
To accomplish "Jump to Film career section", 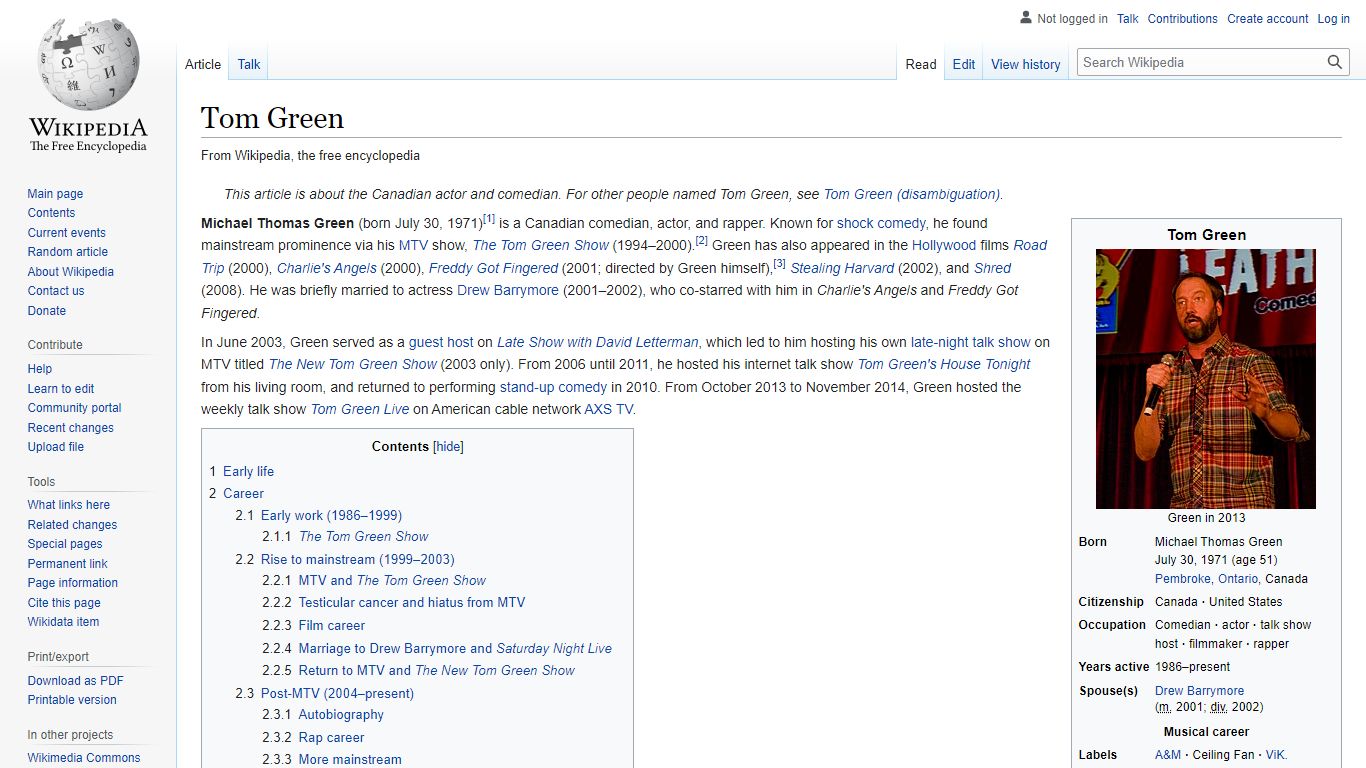I will (x=332, y=625).
